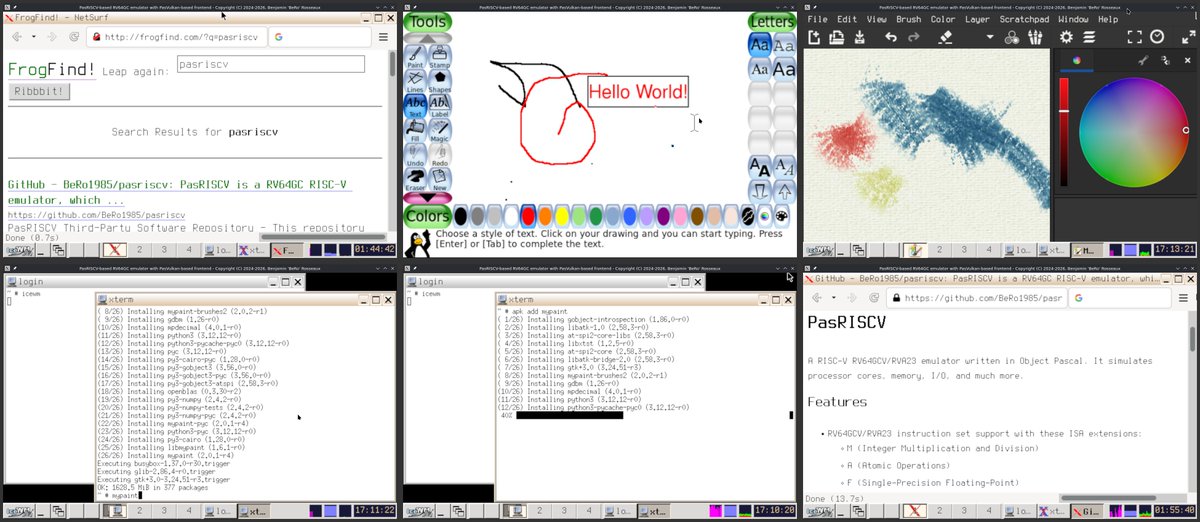1200x522 pixels.
Task: Select the Text tool in Tux Paint
Action: click(x=415, y=106)
